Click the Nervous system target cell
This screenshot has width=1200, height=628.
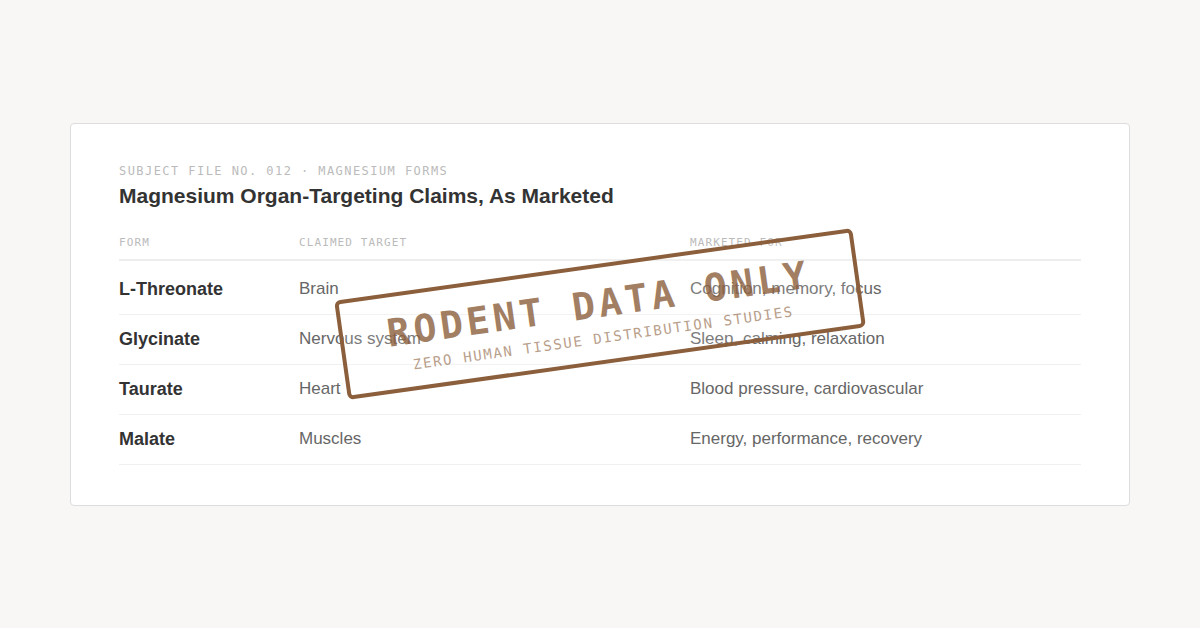(x=318, y=339)
